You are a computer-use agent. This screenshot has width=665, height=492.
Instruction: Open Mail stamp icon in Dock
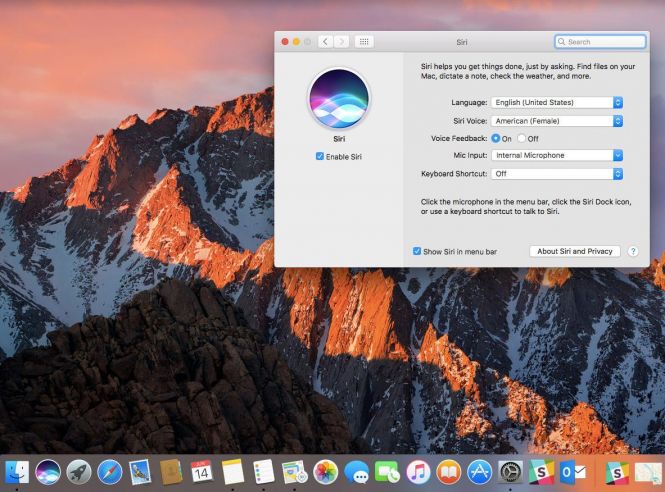[x=140, y=472]
